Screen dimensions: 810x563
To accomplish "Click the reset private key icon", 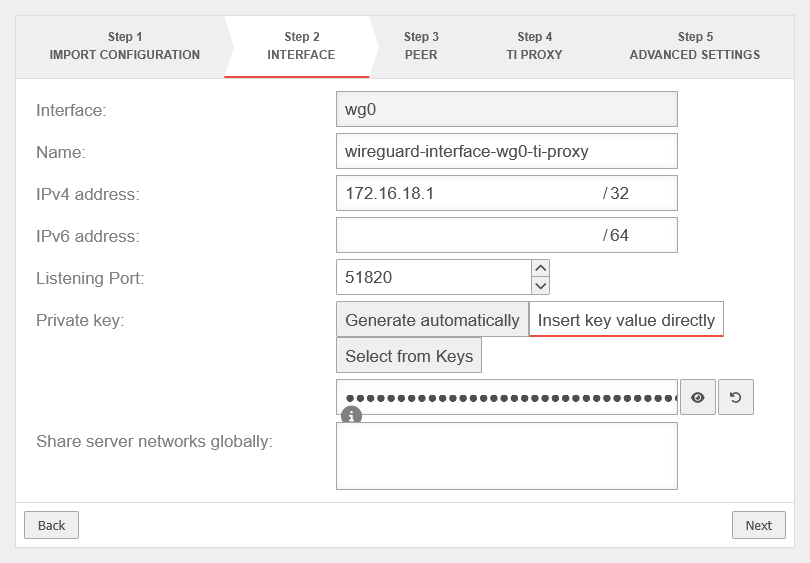I will pos(736,397).
